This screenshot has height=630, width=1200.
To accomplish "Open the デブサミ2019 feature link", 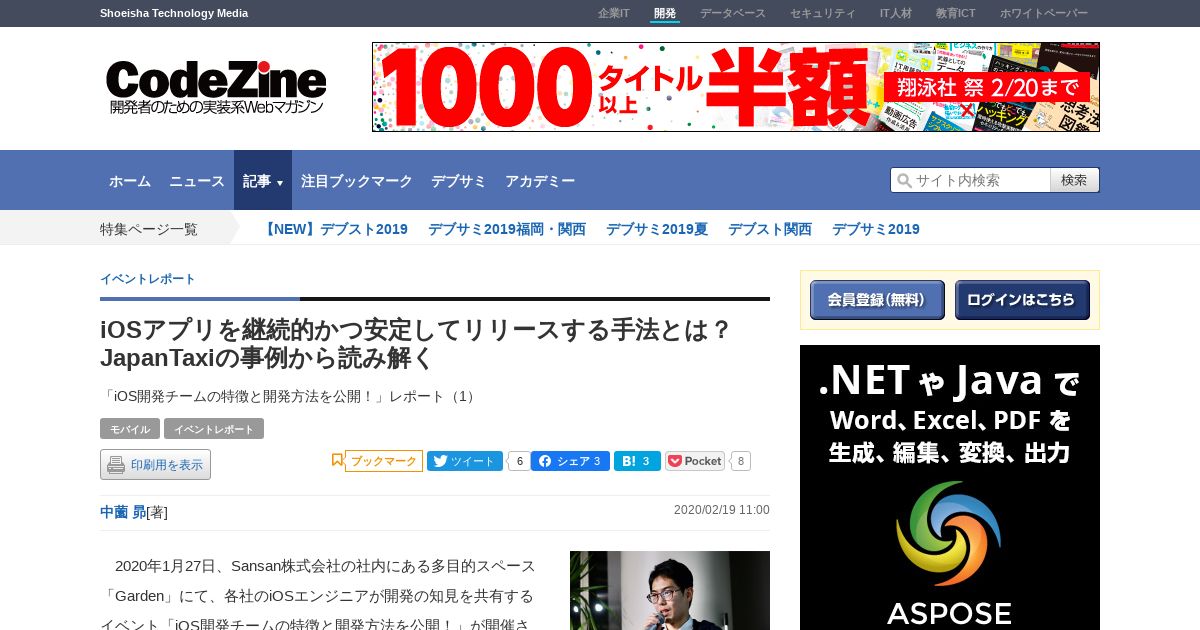I will [876, 229].
